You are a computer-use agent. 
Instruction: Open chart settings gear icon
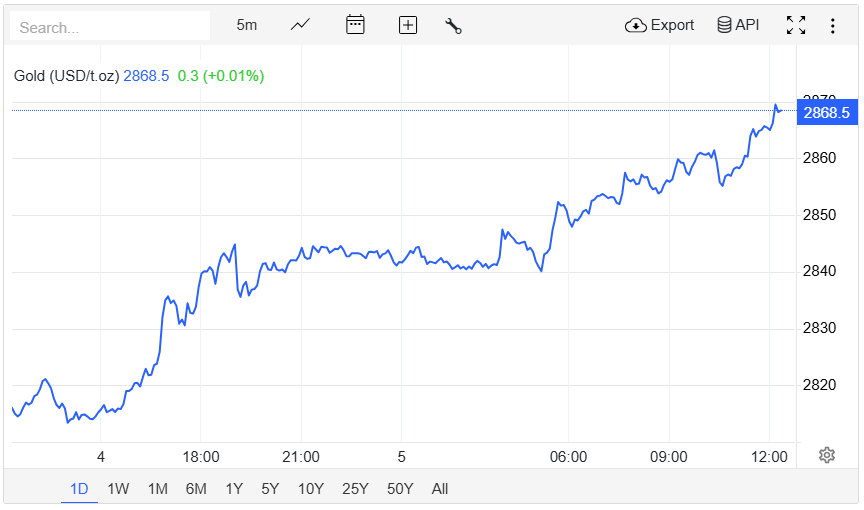pyautogui.click(x=827, y=455)
